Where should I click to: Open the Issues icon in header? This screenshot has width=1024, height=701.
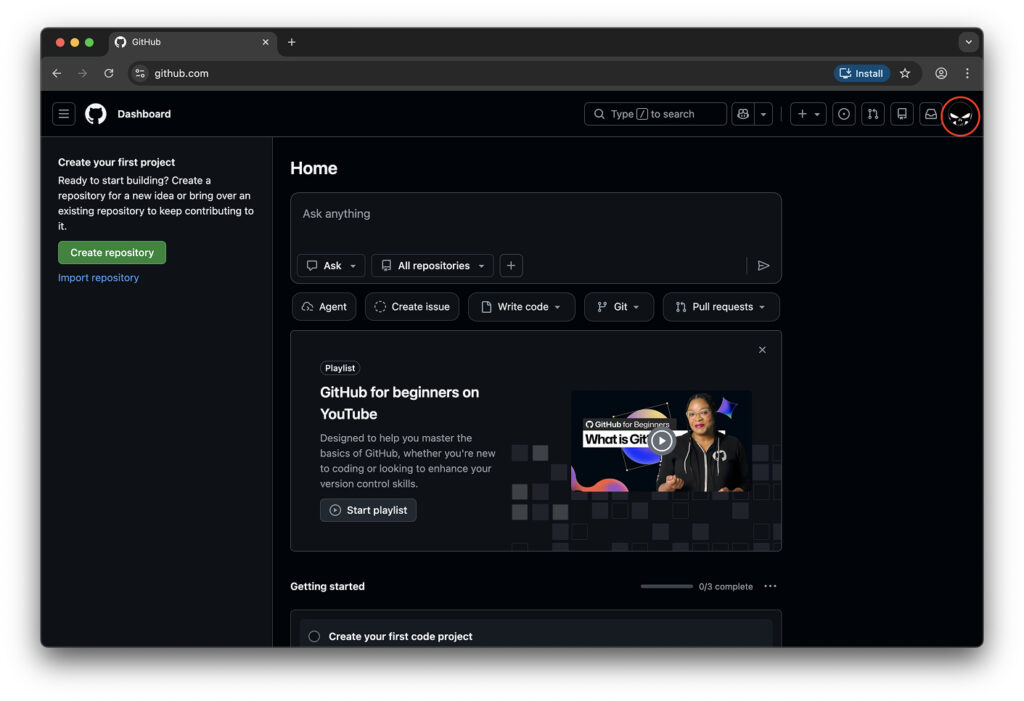pos(844,114)
